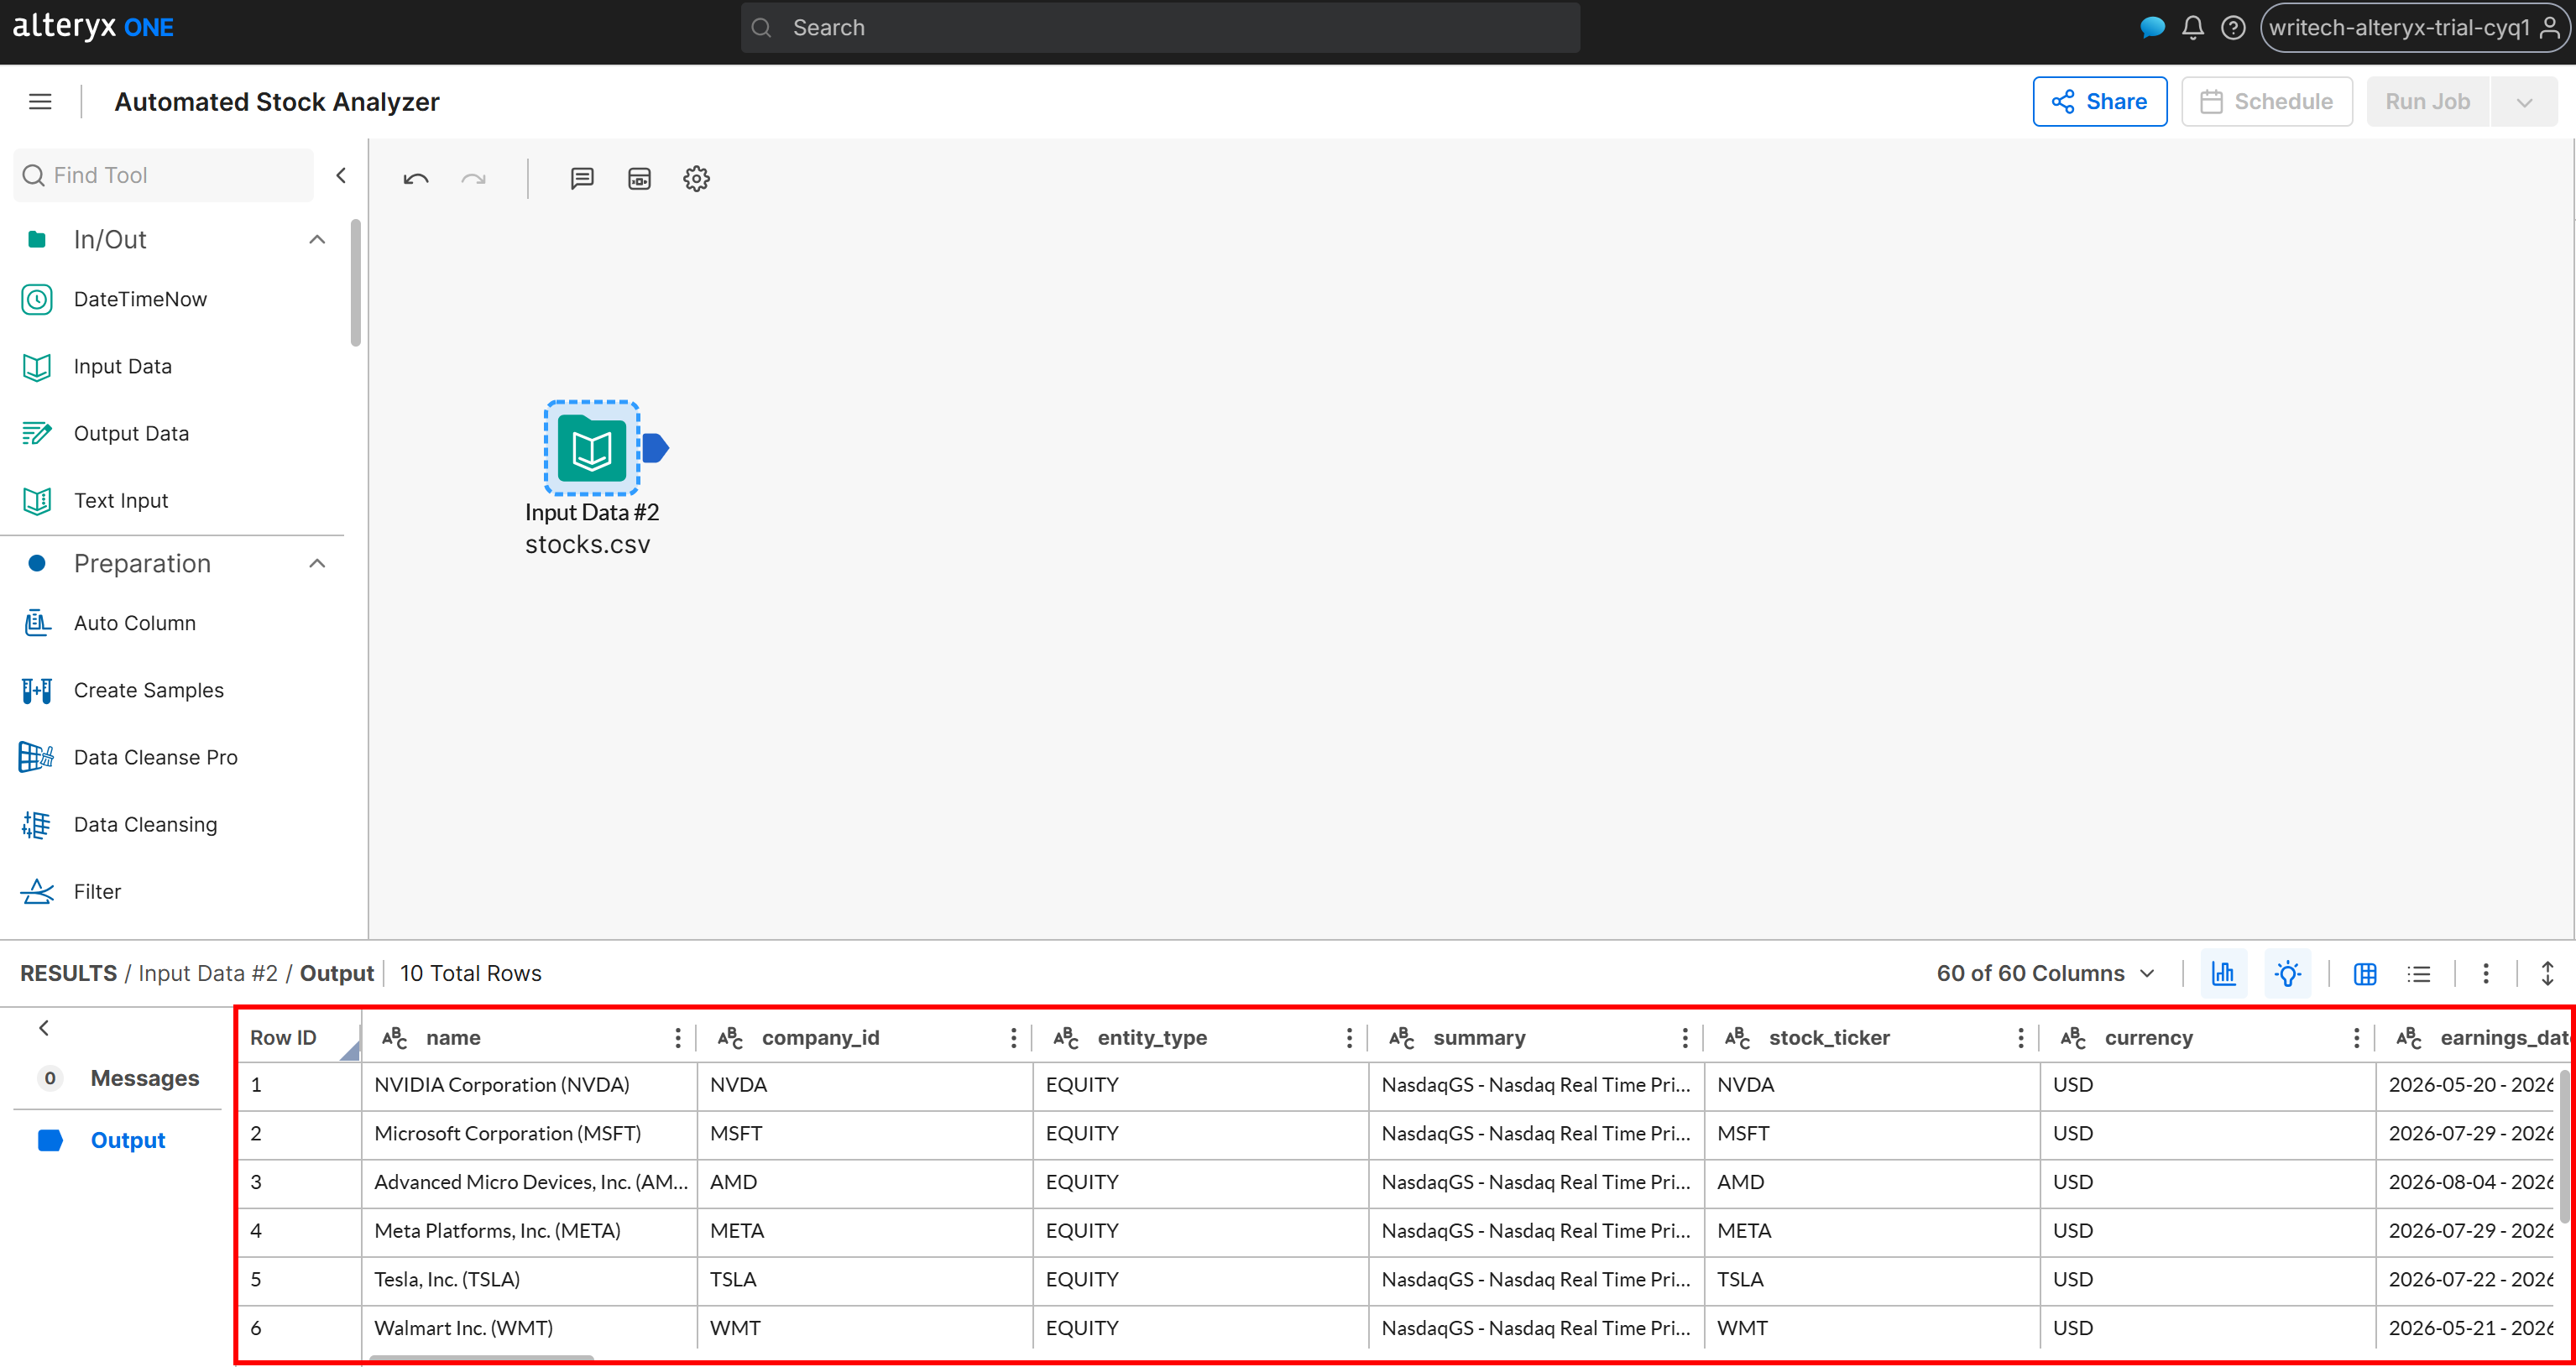The height and width of the screenshot is (1367, 2576).
Task: Click the tool palette vertical scrollbar
Action: (x=356, y=284)
